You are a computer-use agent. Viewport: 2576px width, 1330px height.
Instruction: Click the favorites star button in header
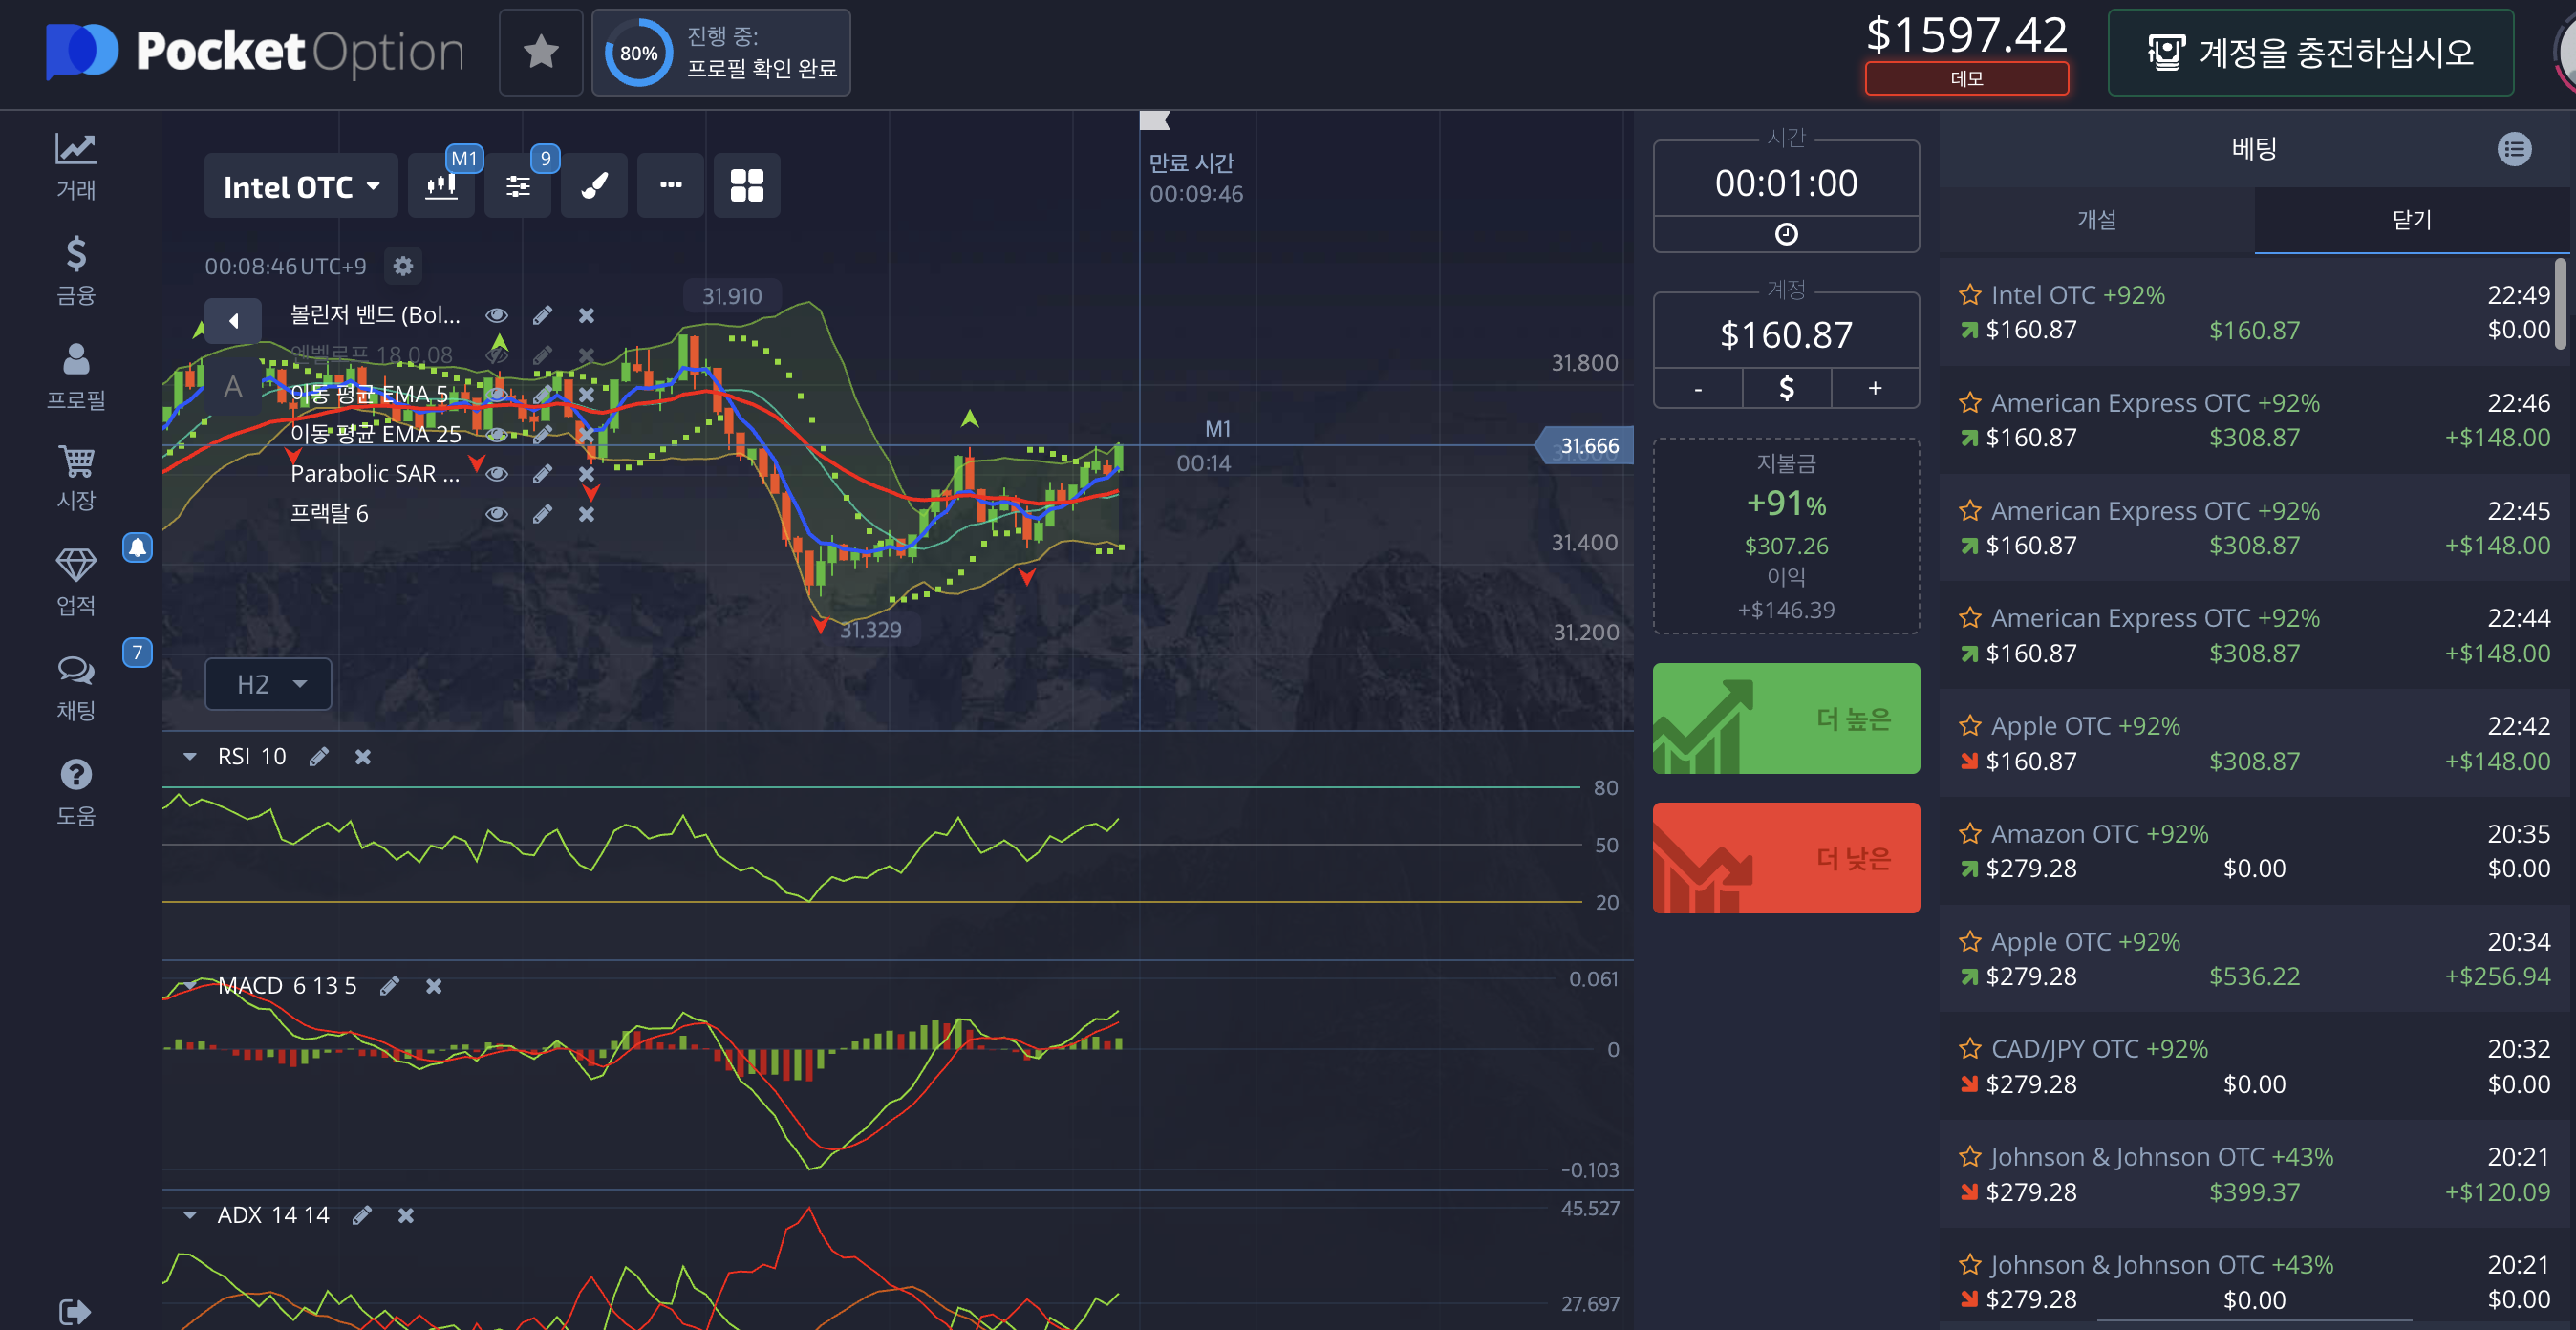click(541, 52)
